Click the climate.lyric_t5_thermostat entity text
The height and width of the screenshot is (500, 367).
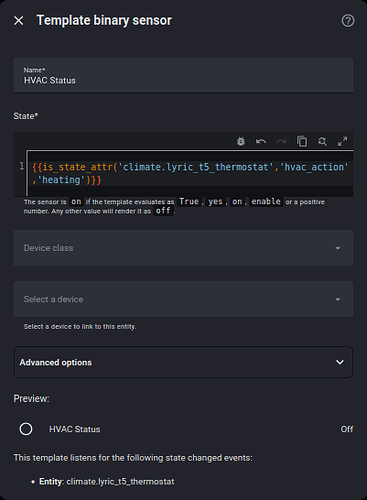point(120,482)
